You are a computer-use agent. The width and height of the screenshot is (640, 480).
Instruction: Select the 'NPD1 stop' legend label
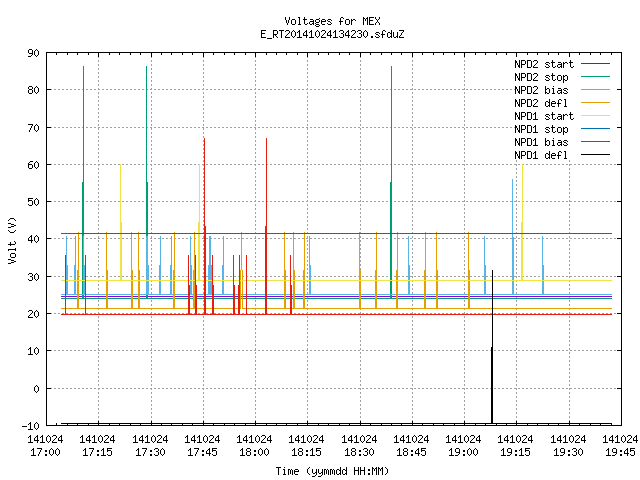coord(541,129)
